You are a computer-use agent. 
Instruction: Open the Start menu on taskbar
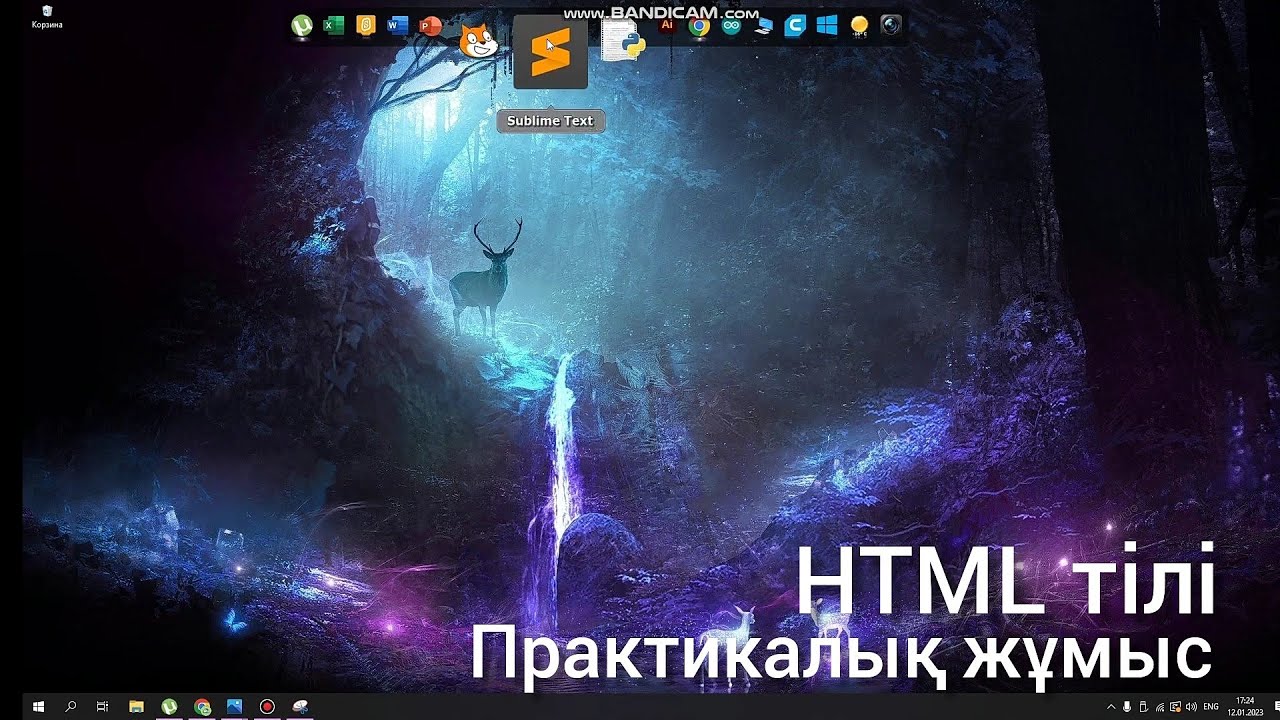(x=39, y=706)
